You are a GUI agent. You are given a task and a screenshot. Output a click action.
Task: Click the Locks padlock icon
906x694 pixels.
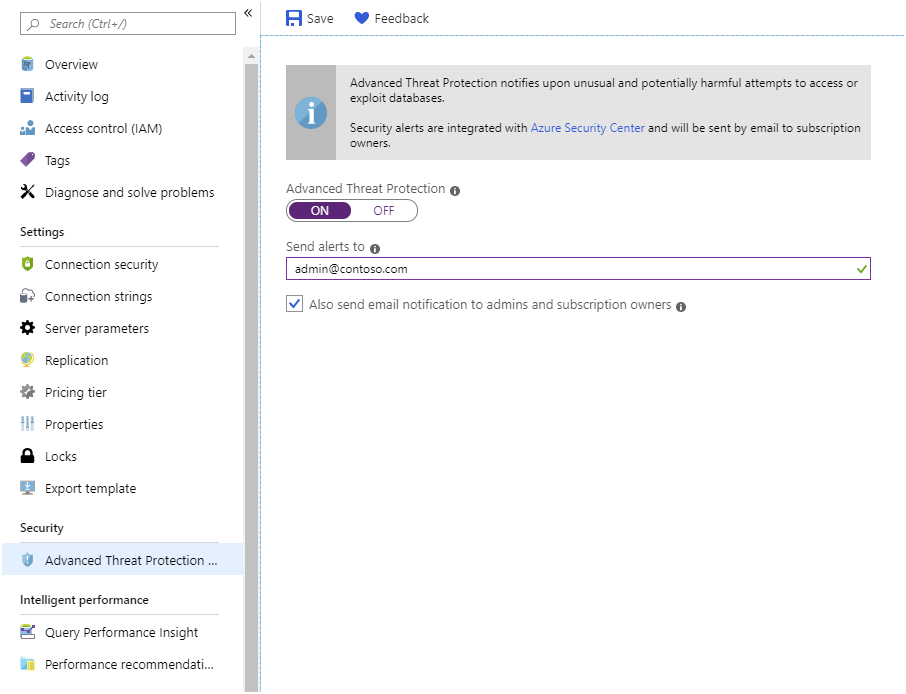(27, 456)
